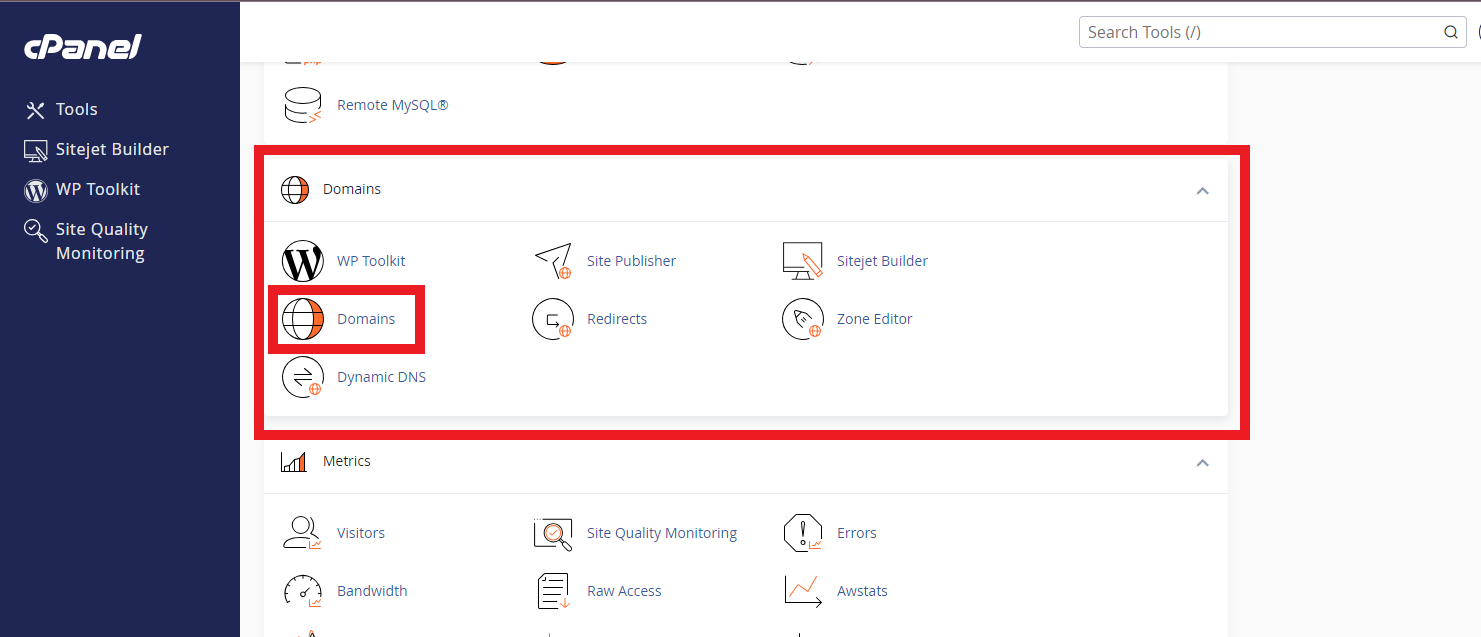
Task: Open Site Quality Monitoring in the sidebar
Action: coord(102,242)
